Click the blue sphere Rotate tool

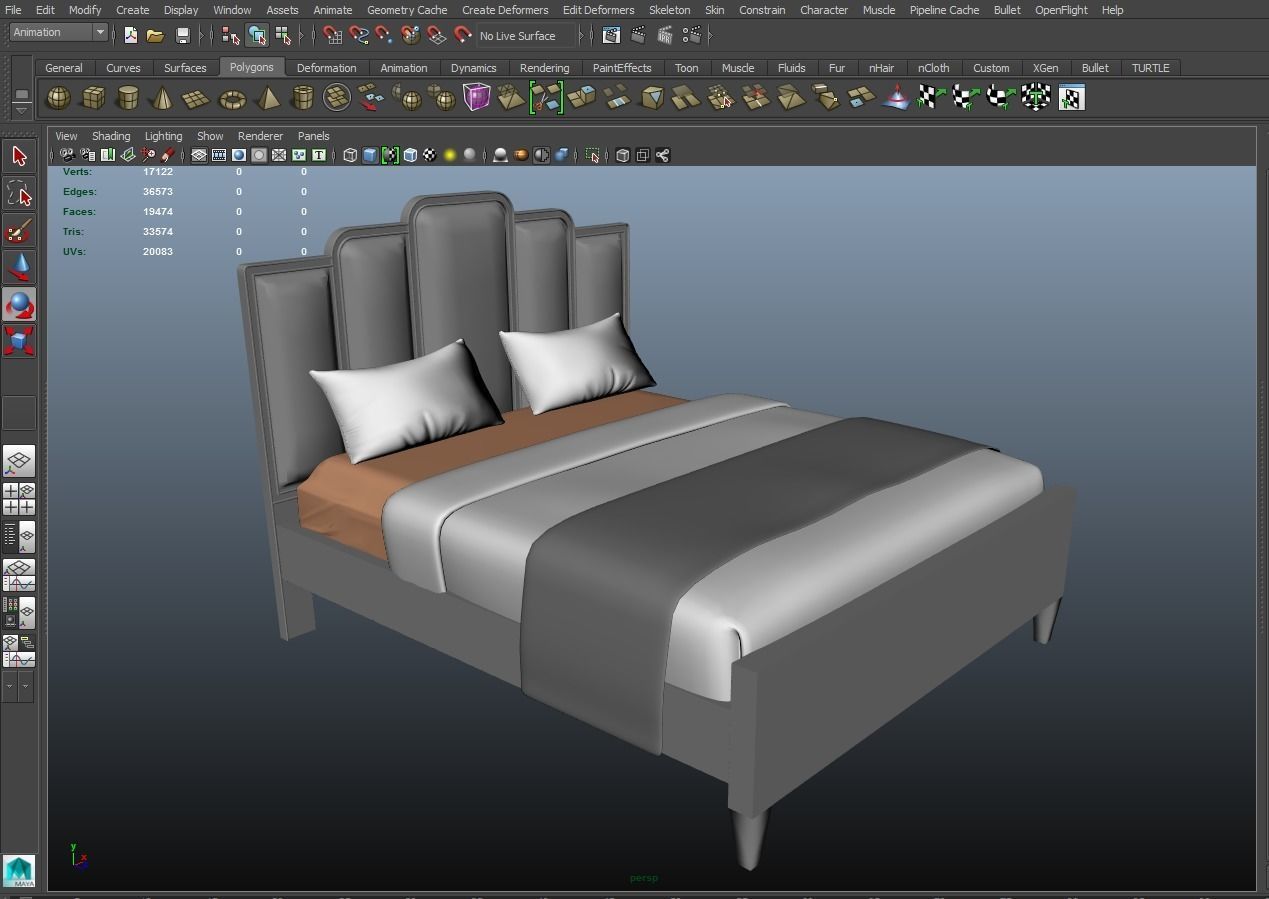point(19,305)
